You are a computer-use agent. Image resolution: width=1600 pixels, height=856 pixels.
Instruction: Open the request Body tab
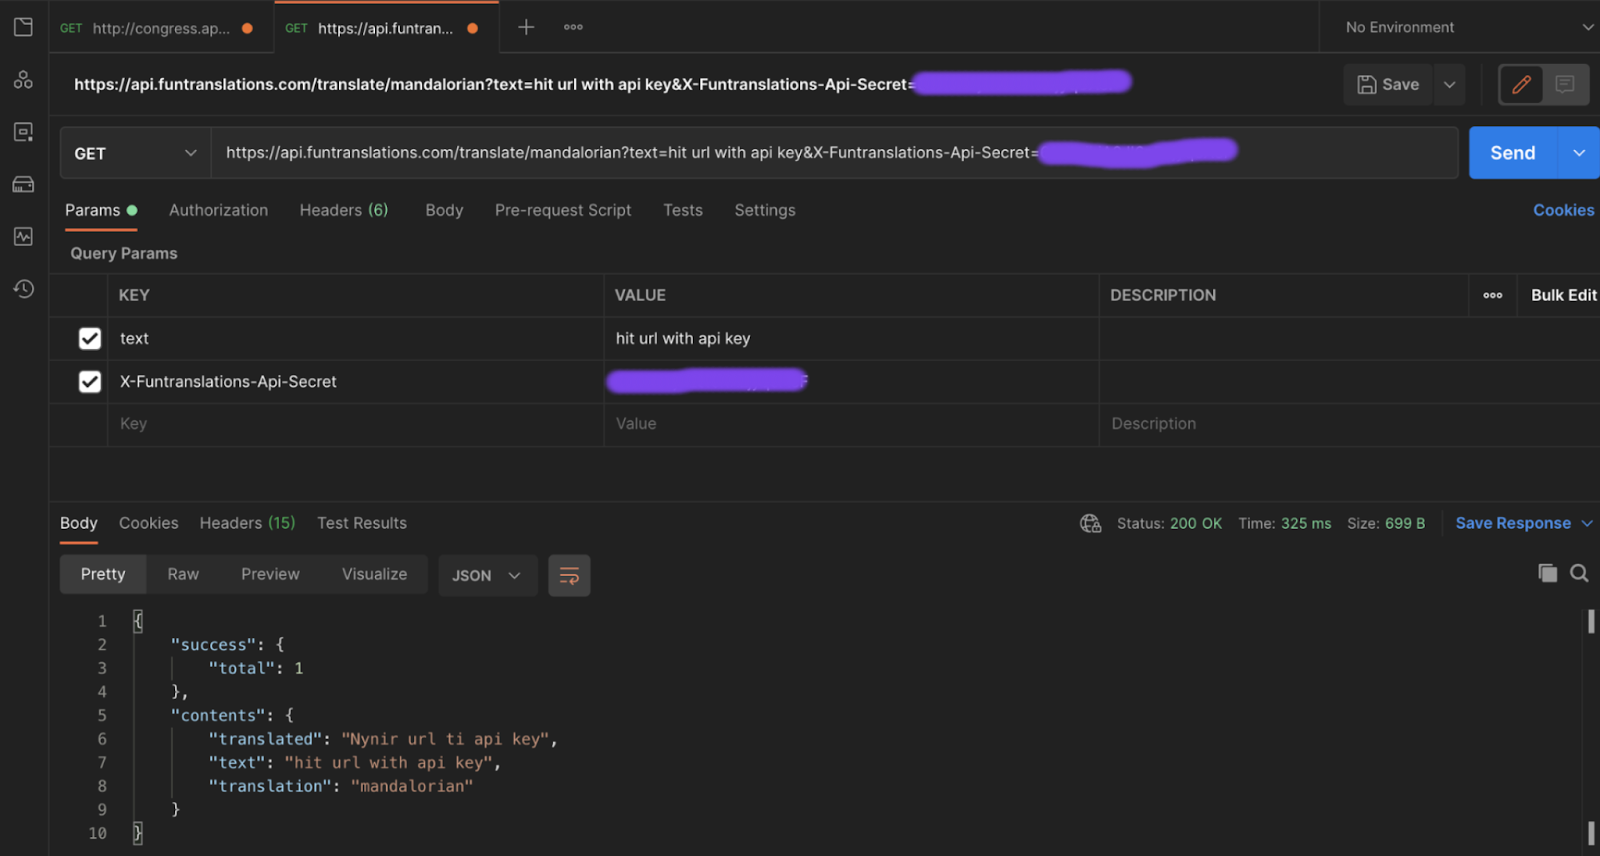[x=444, y=210]
